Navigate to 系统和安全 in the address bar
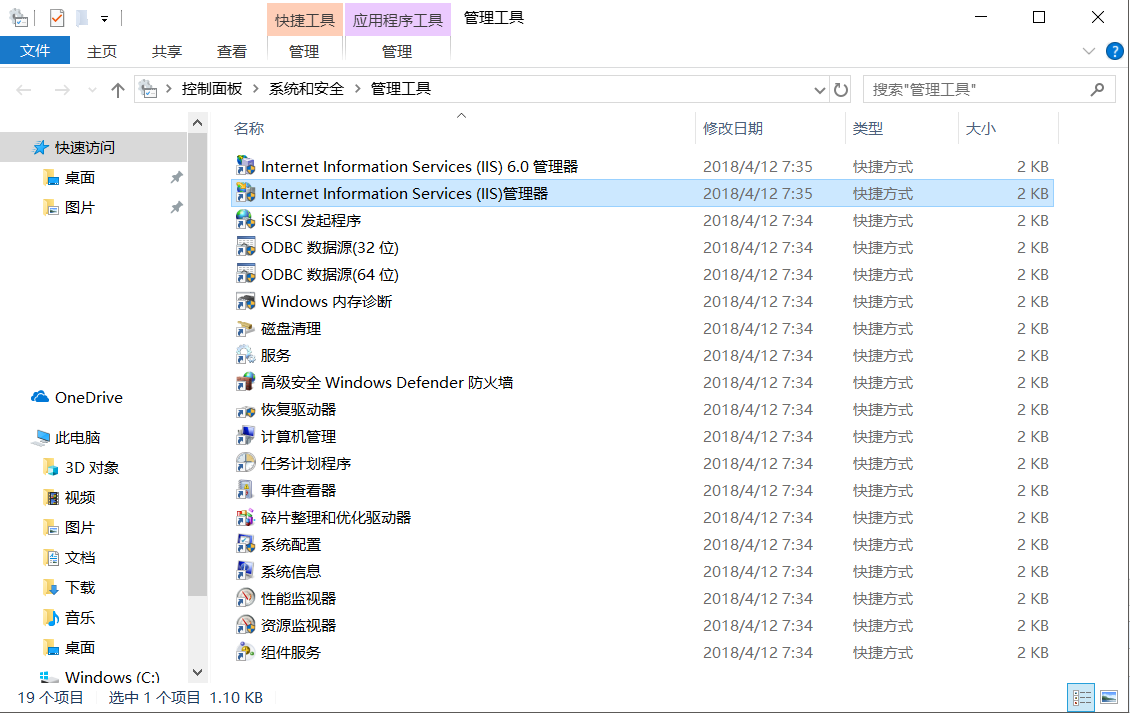Image resolution: width=1130 pixels, height=713 pixels. click(x=306, y=89)
